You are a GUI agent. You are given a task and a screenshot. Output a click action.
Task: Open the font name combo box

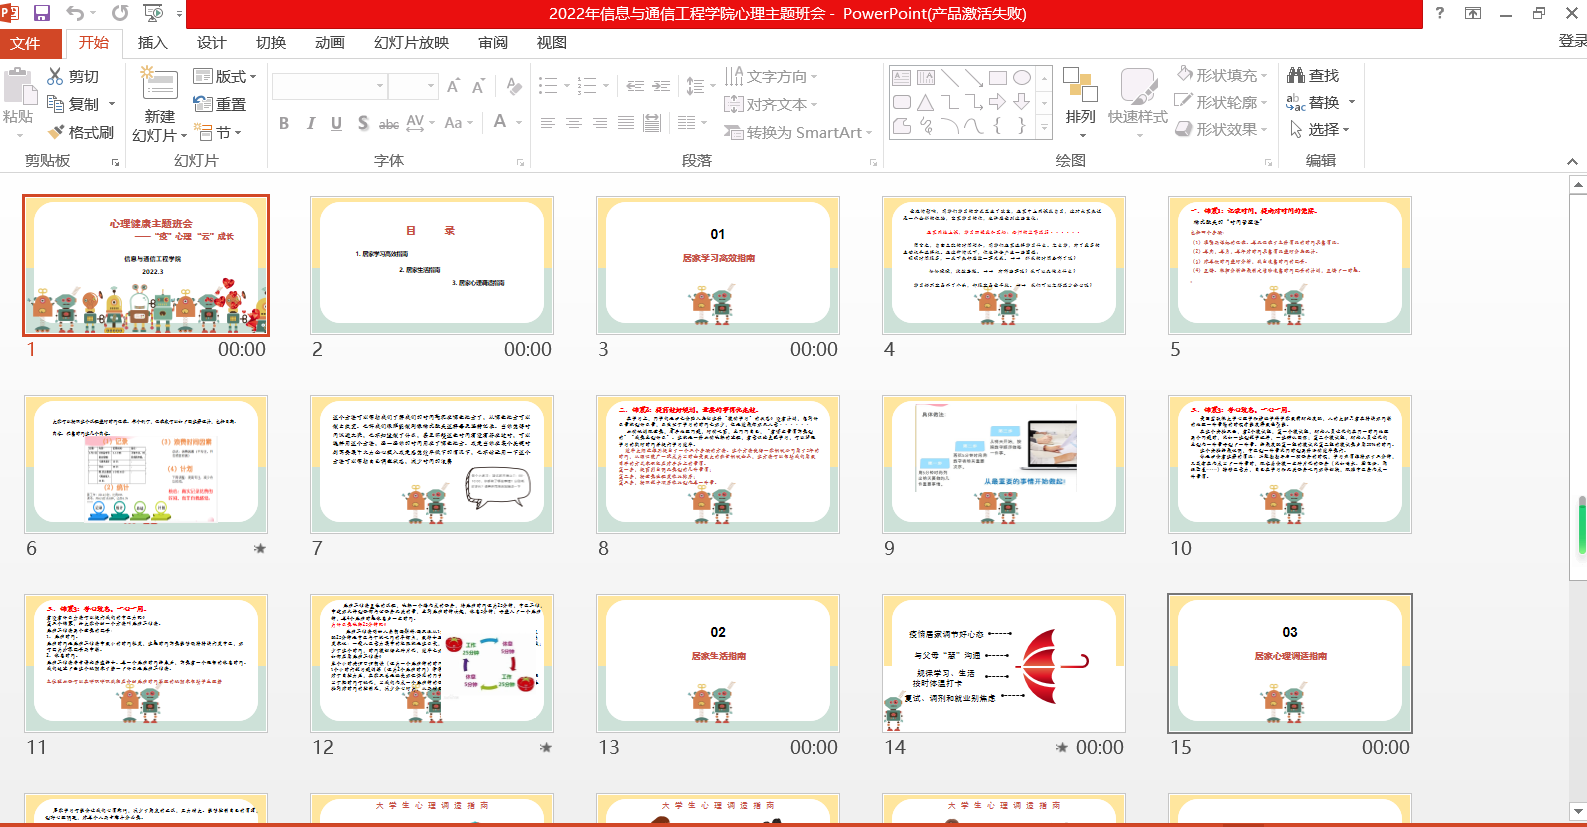pos(329,86)
